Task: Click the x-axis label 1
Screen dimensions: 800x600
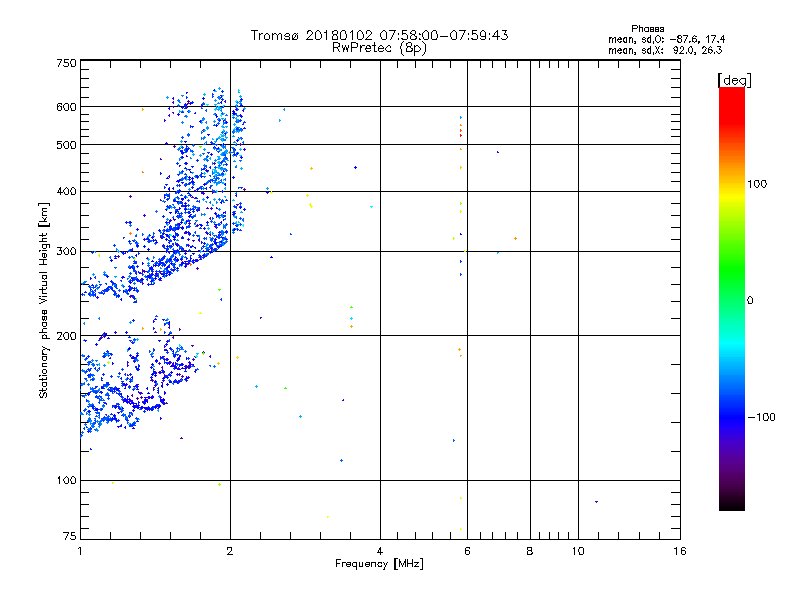Action: [x=80, y=551]
